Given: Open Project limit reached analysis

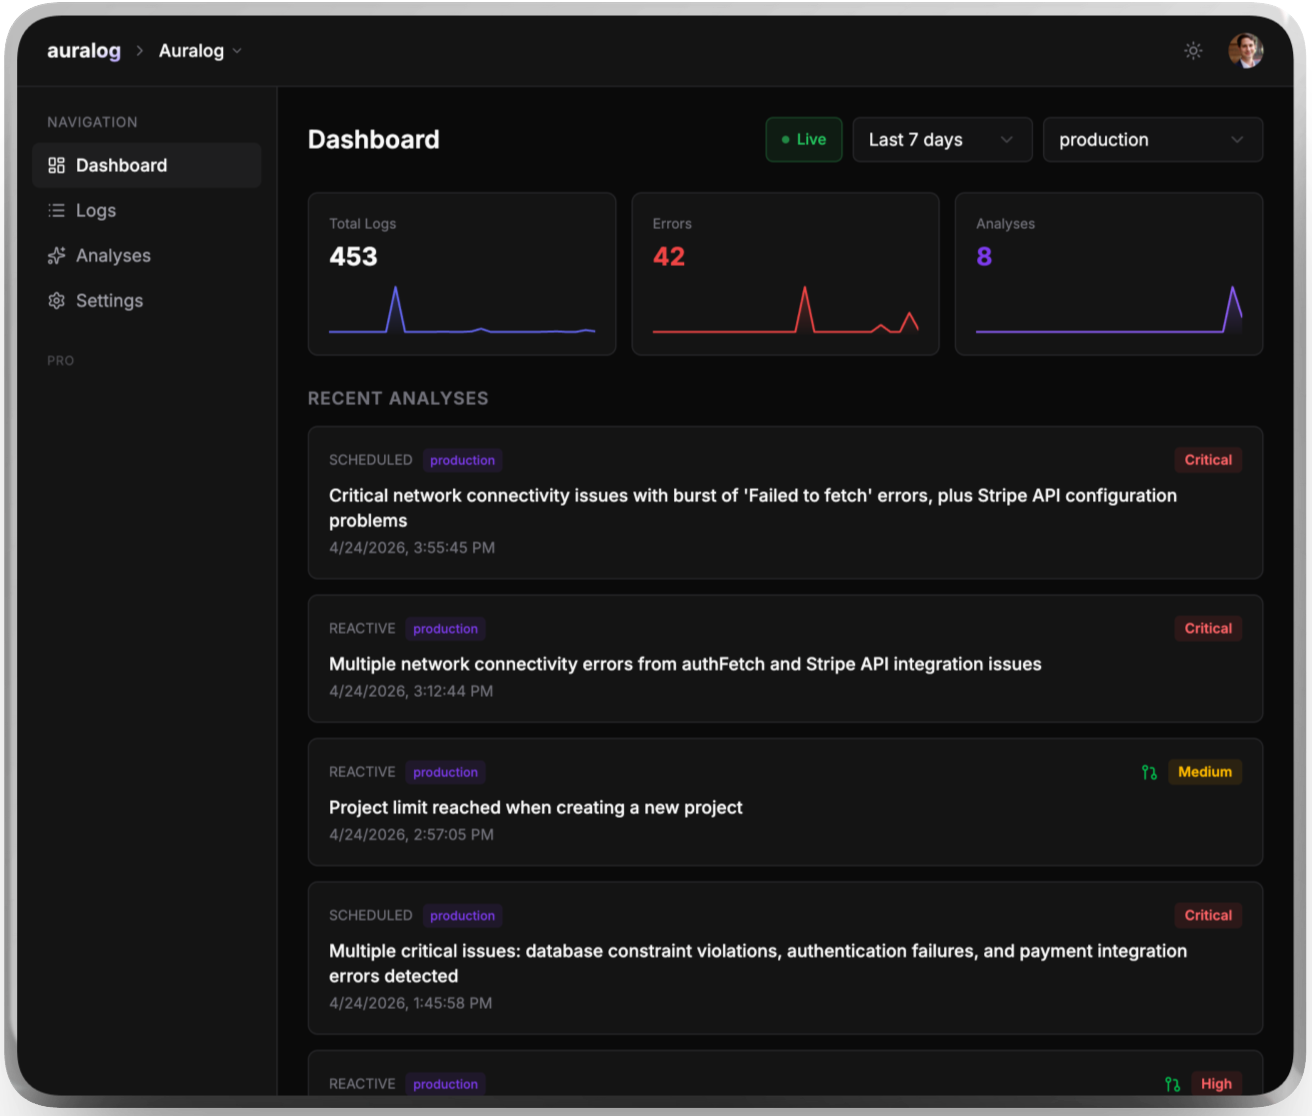Looking at the screenshot, I should pos(785,802).
